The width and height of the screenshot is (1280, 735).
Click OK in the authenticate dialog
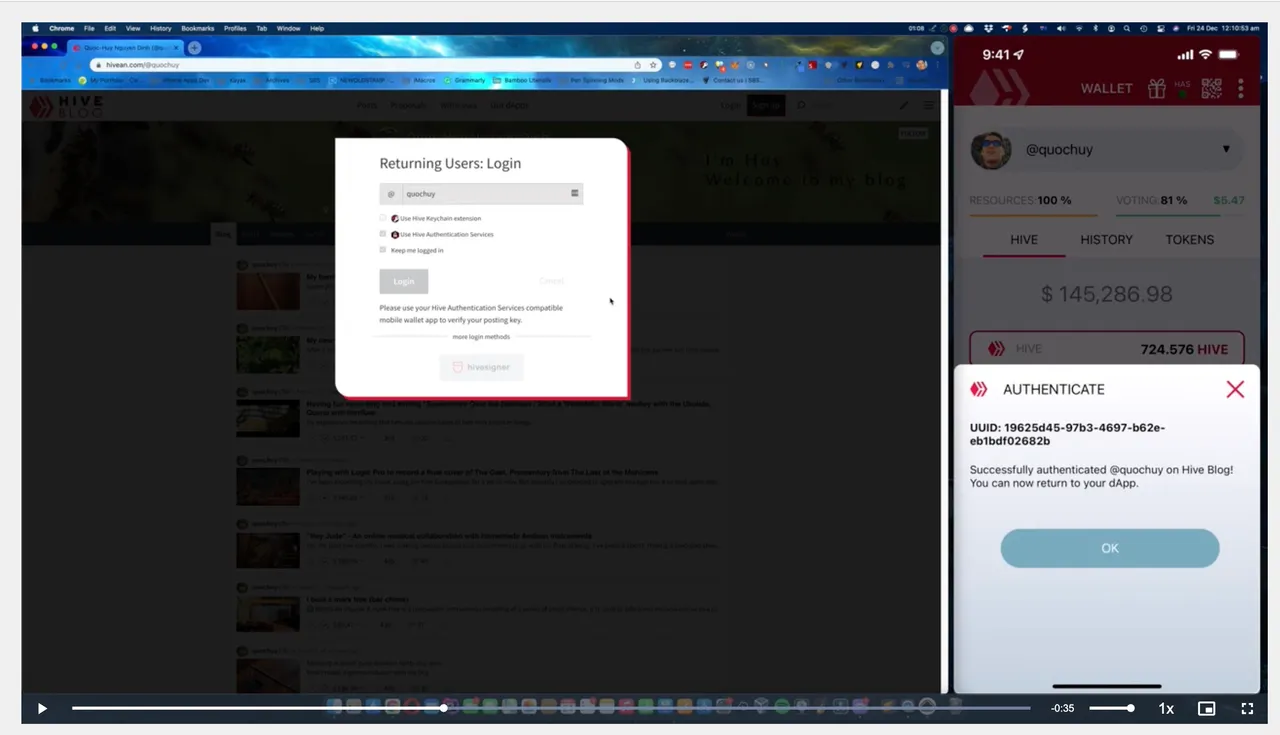pos(1110,548)
